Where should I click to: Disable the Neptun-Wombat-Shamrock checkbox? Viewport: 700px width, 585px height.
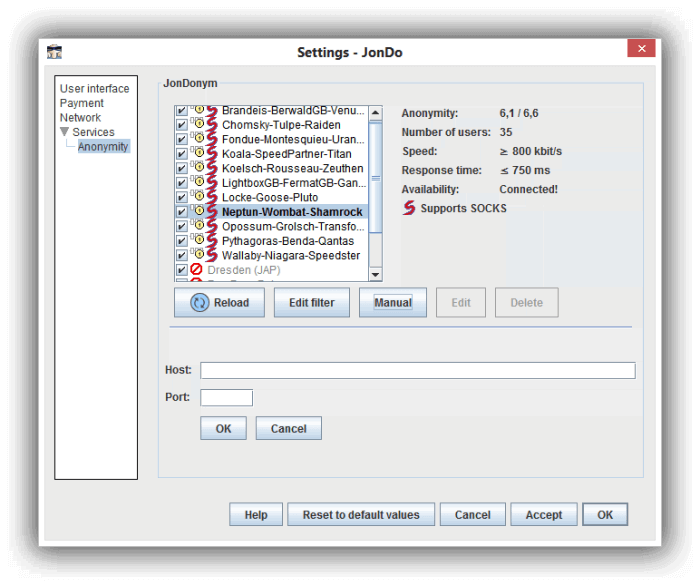click(181, 212)
